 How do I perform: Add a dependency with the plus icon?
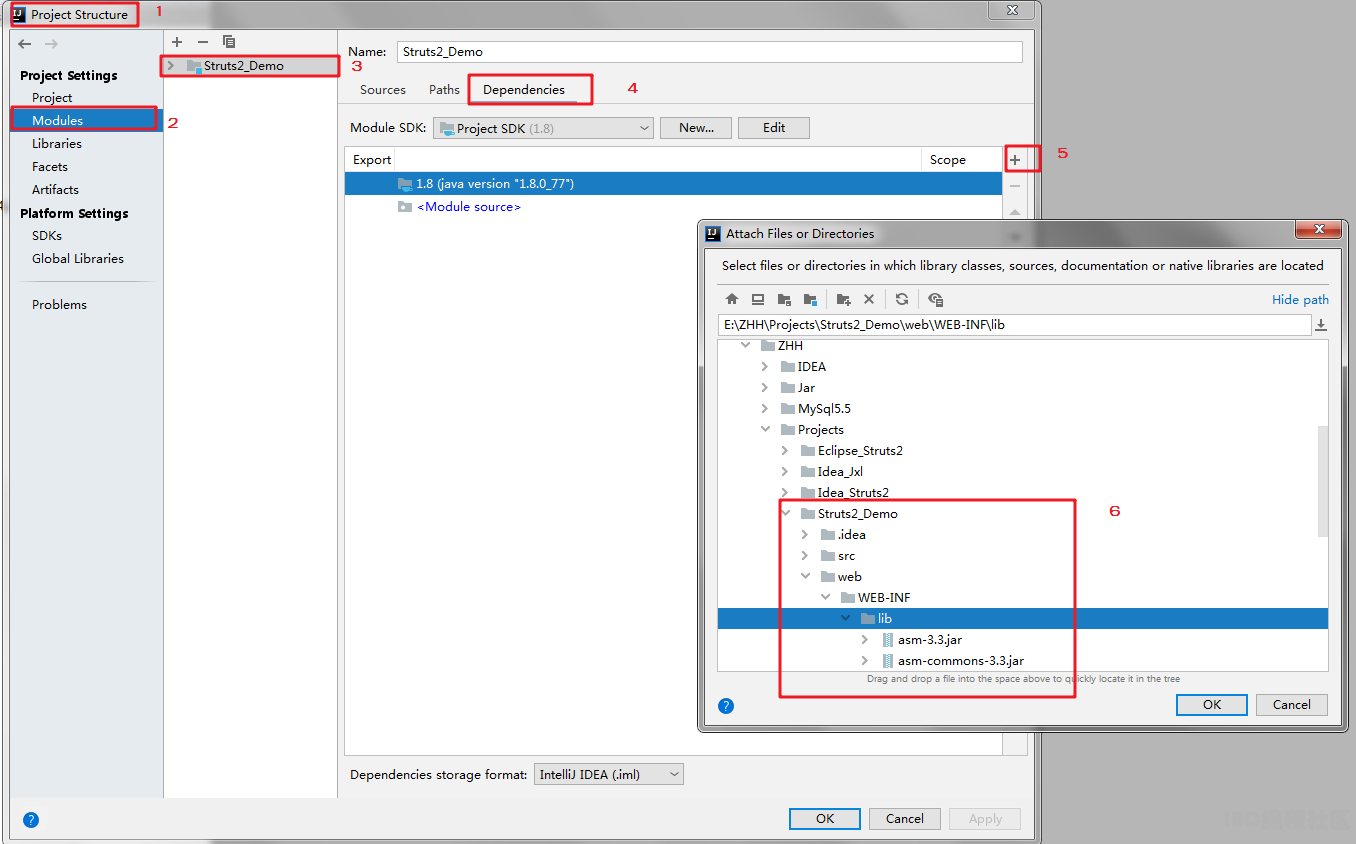click(x=1015, y=159)
